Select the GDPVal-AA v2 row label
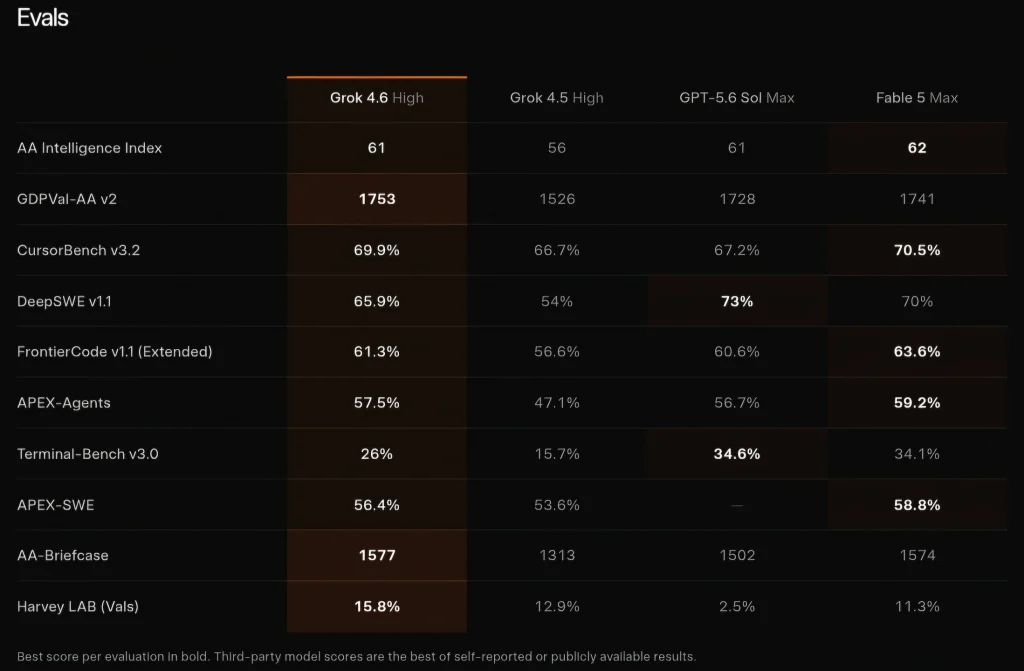The image size is (1024, 671). (x=67, y=199)
